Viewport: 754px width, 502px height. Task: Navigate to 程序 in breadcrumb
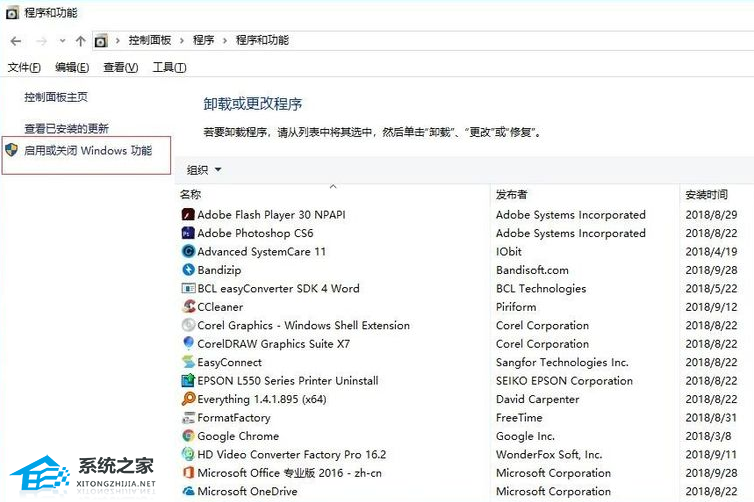pyautogui.click(x=203, y=40)
